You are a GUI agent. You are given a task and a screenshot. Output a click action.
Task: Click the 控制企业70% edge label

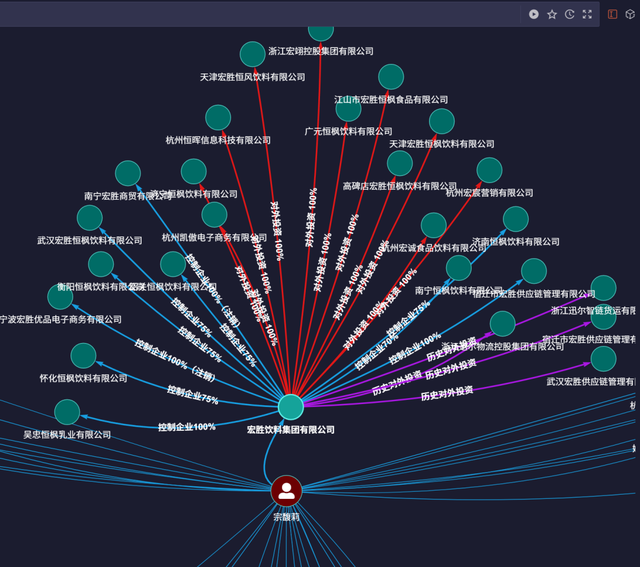pos(376,350)
